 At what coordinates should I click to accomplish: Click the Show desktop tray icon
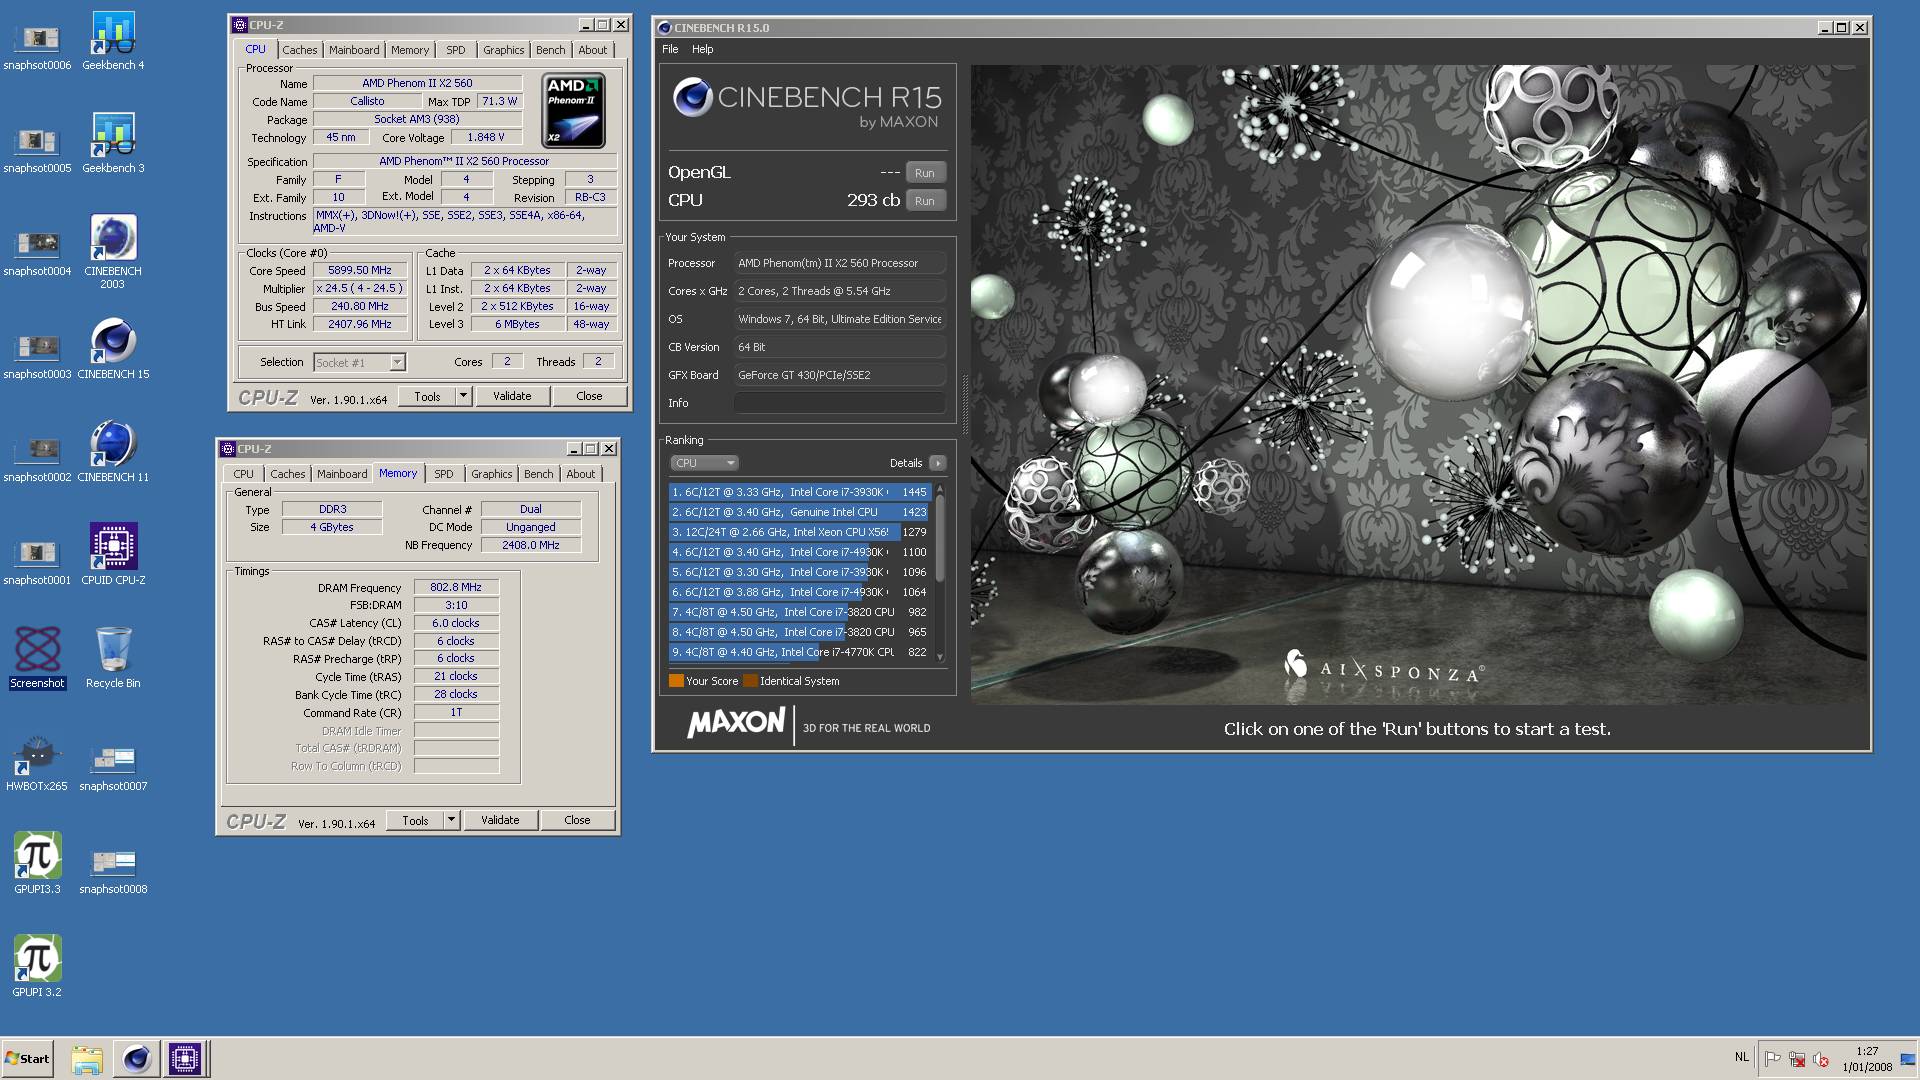(x=1909, y=1059)
